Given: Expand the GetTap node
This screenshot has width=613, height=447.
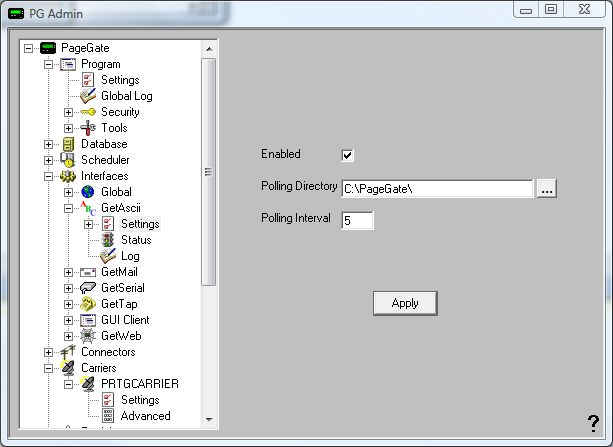Looking at the screenshot, I should 68,304.
